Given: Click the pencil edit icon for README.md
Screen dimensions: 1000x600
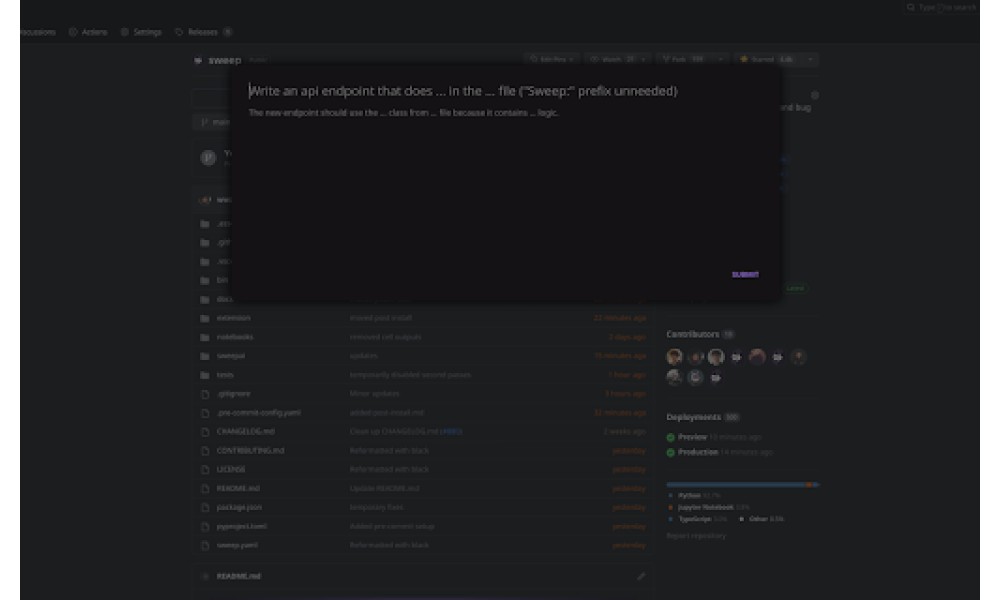Looking at the screenshot, I should (x=641, y=576).
